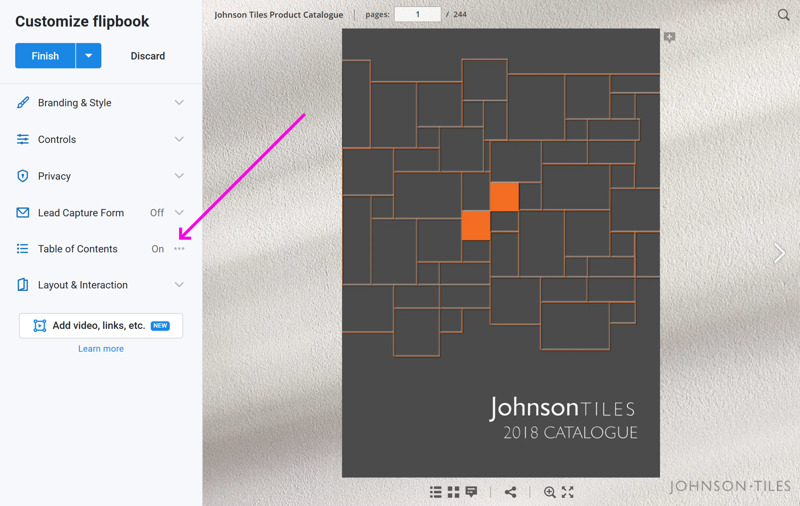Discard the flipbook customization
Screen dimensions: 800x506
[147, 56]
